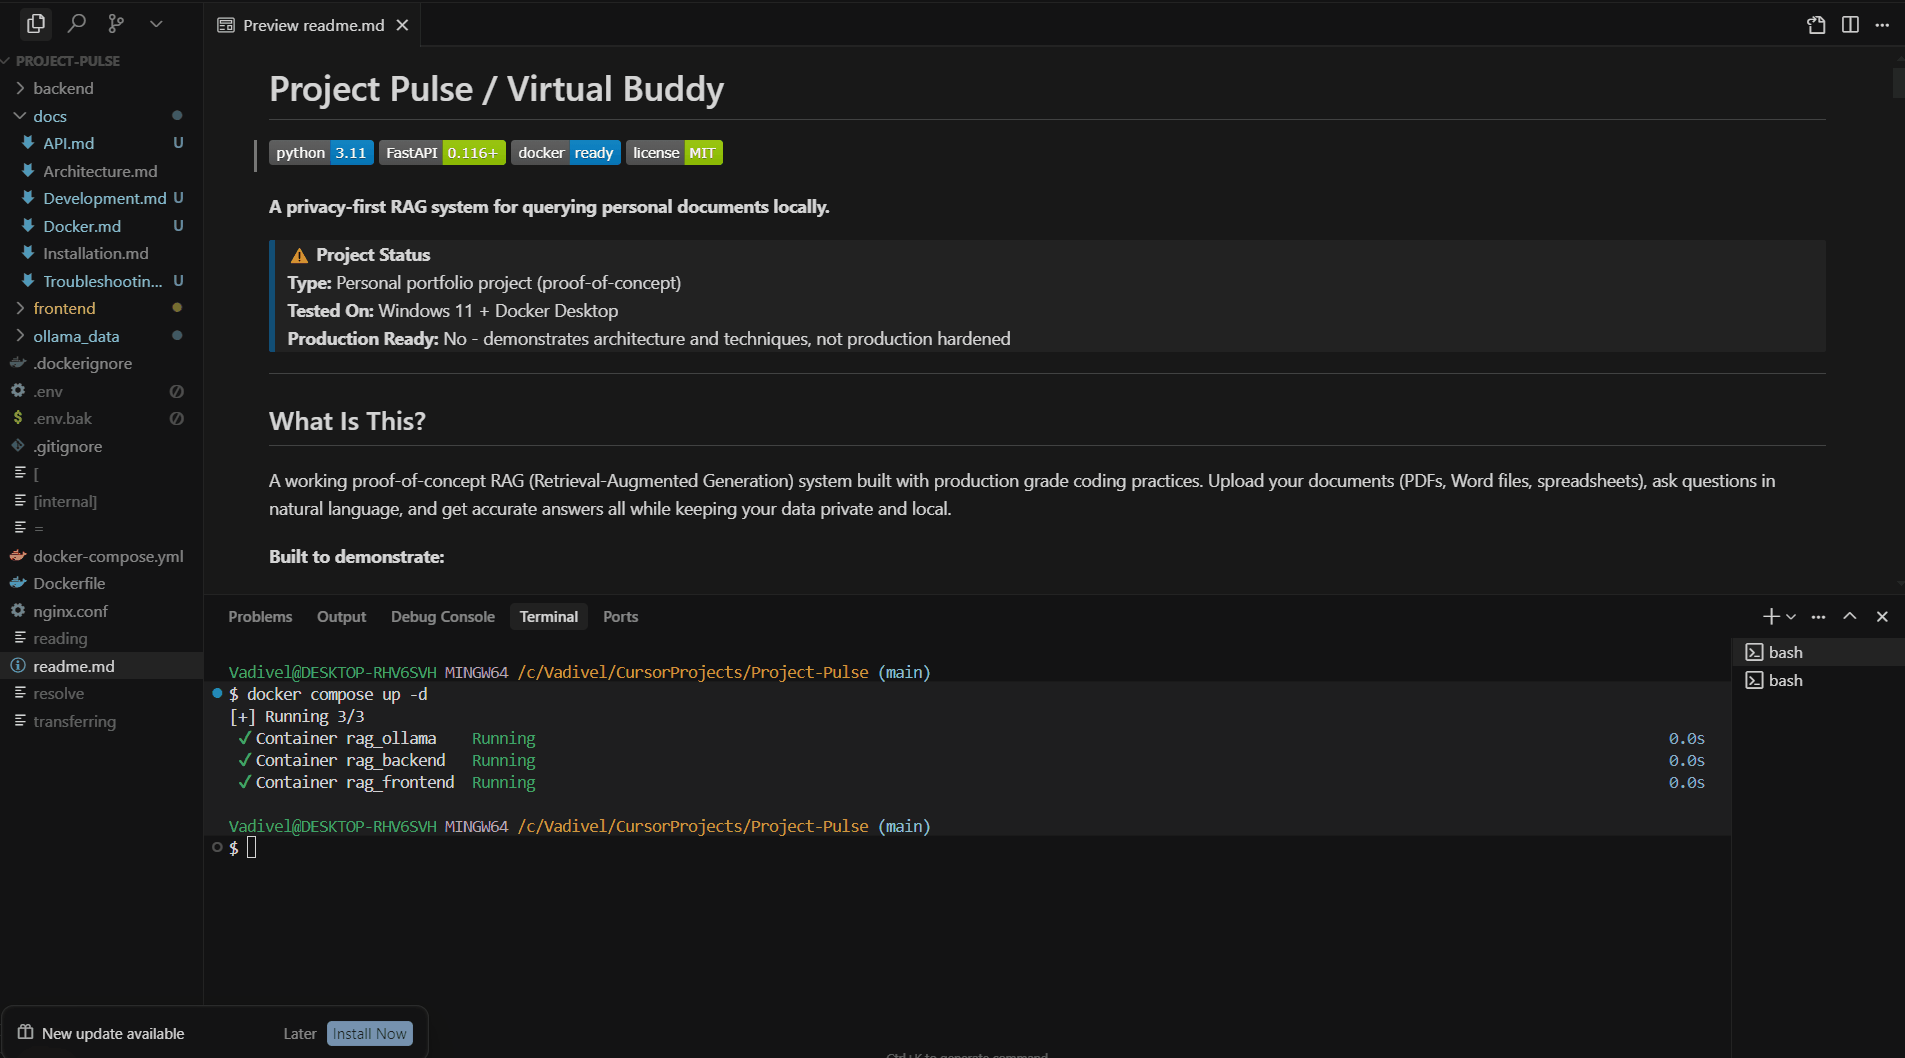1905x1058 pixels.
Task: Select the Preview readme.md tab
Action: coord(313,25)
